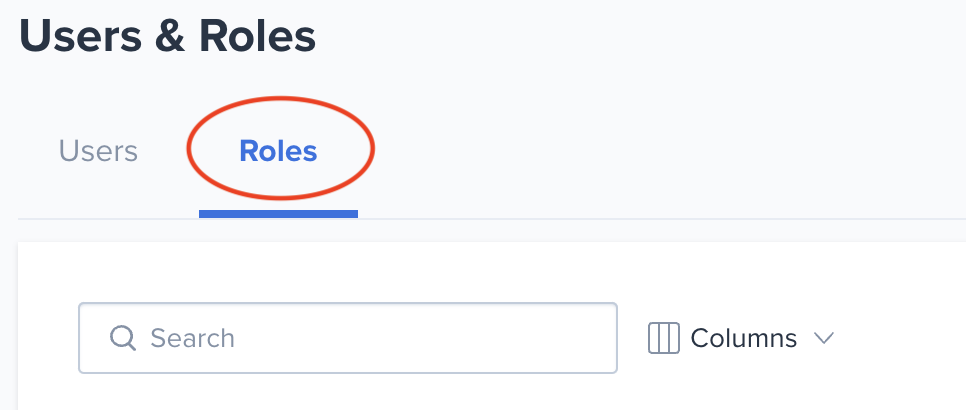
Task: Switch to the Users tab
Action: tap(98, 151)
